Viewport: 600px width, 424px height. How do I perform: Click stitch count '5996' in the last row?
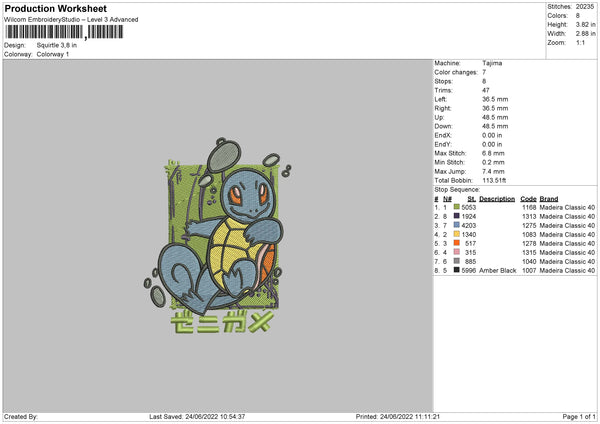[x=469, y=270]
